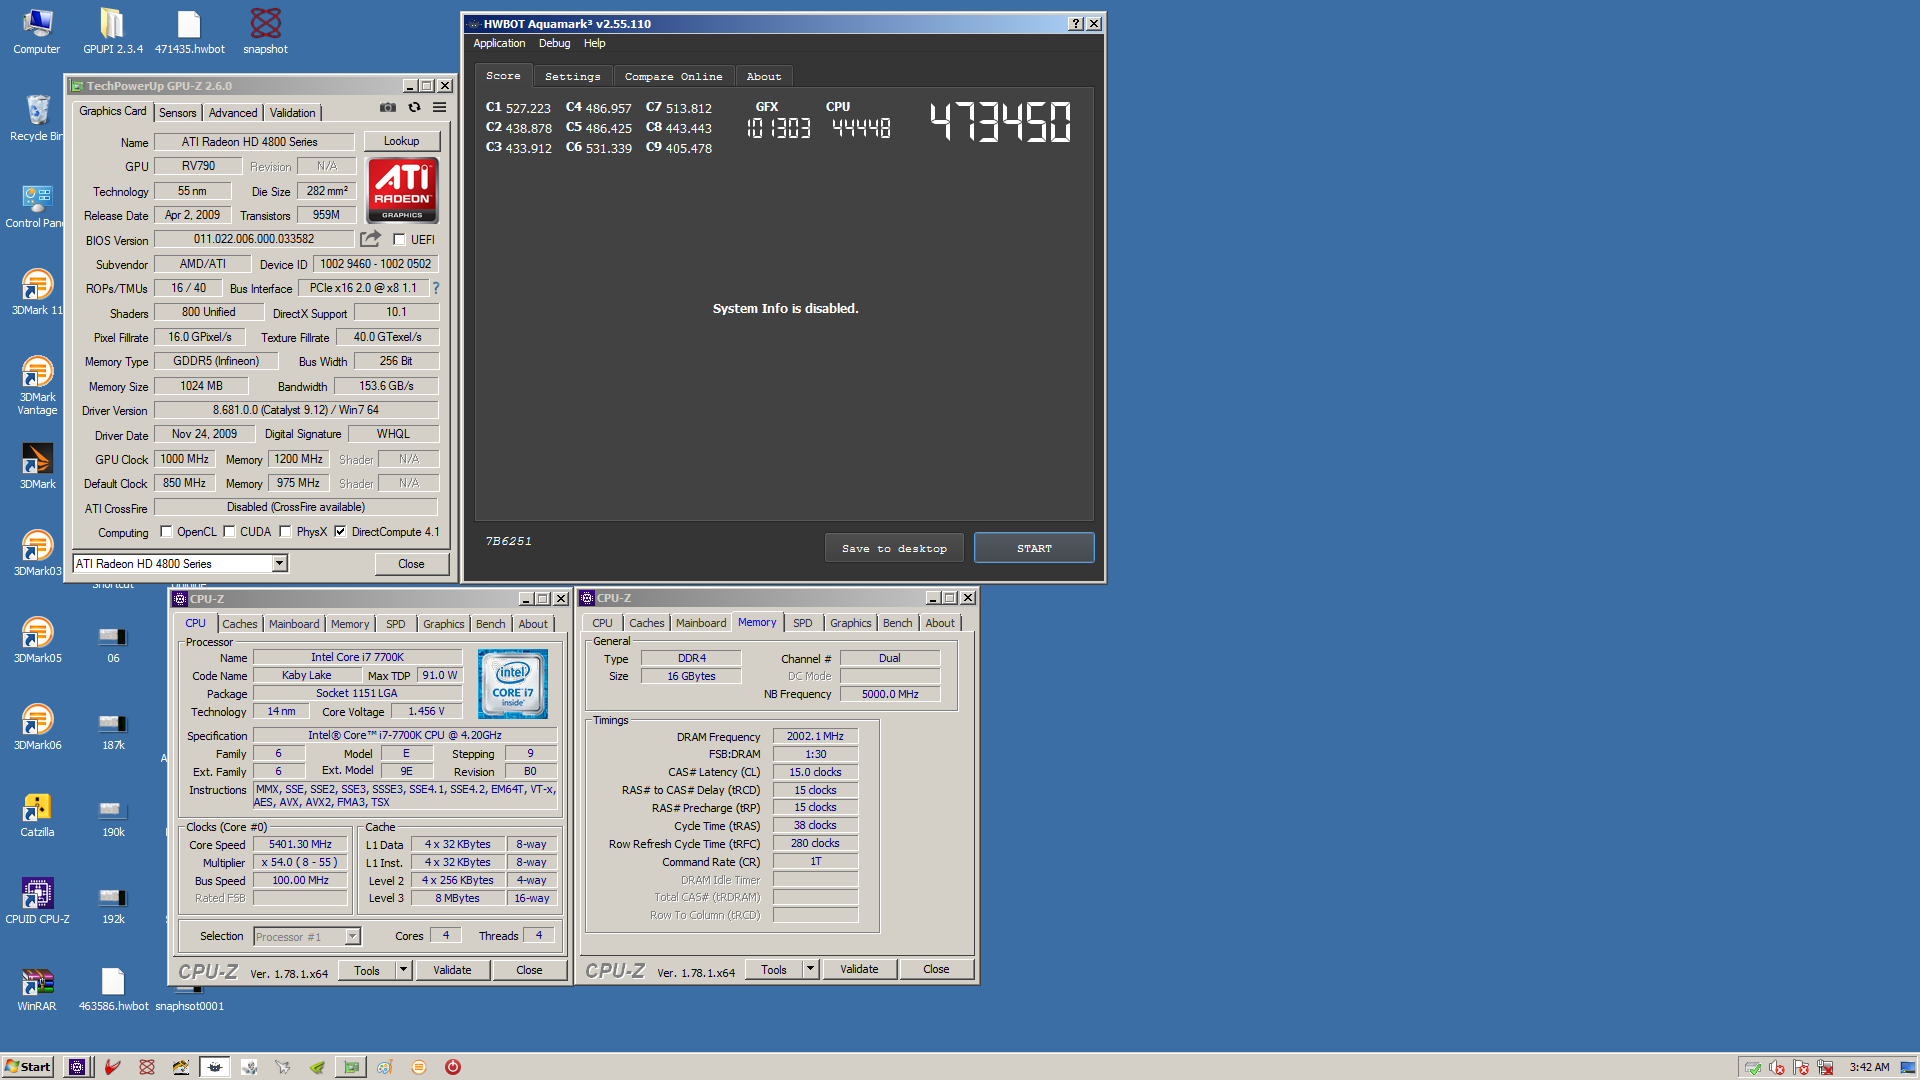Expand Tools dropdown arrow in left CPU-Z
Image resolution: width=1920 pixels, height=1080 pixels.
coord(403,970)
